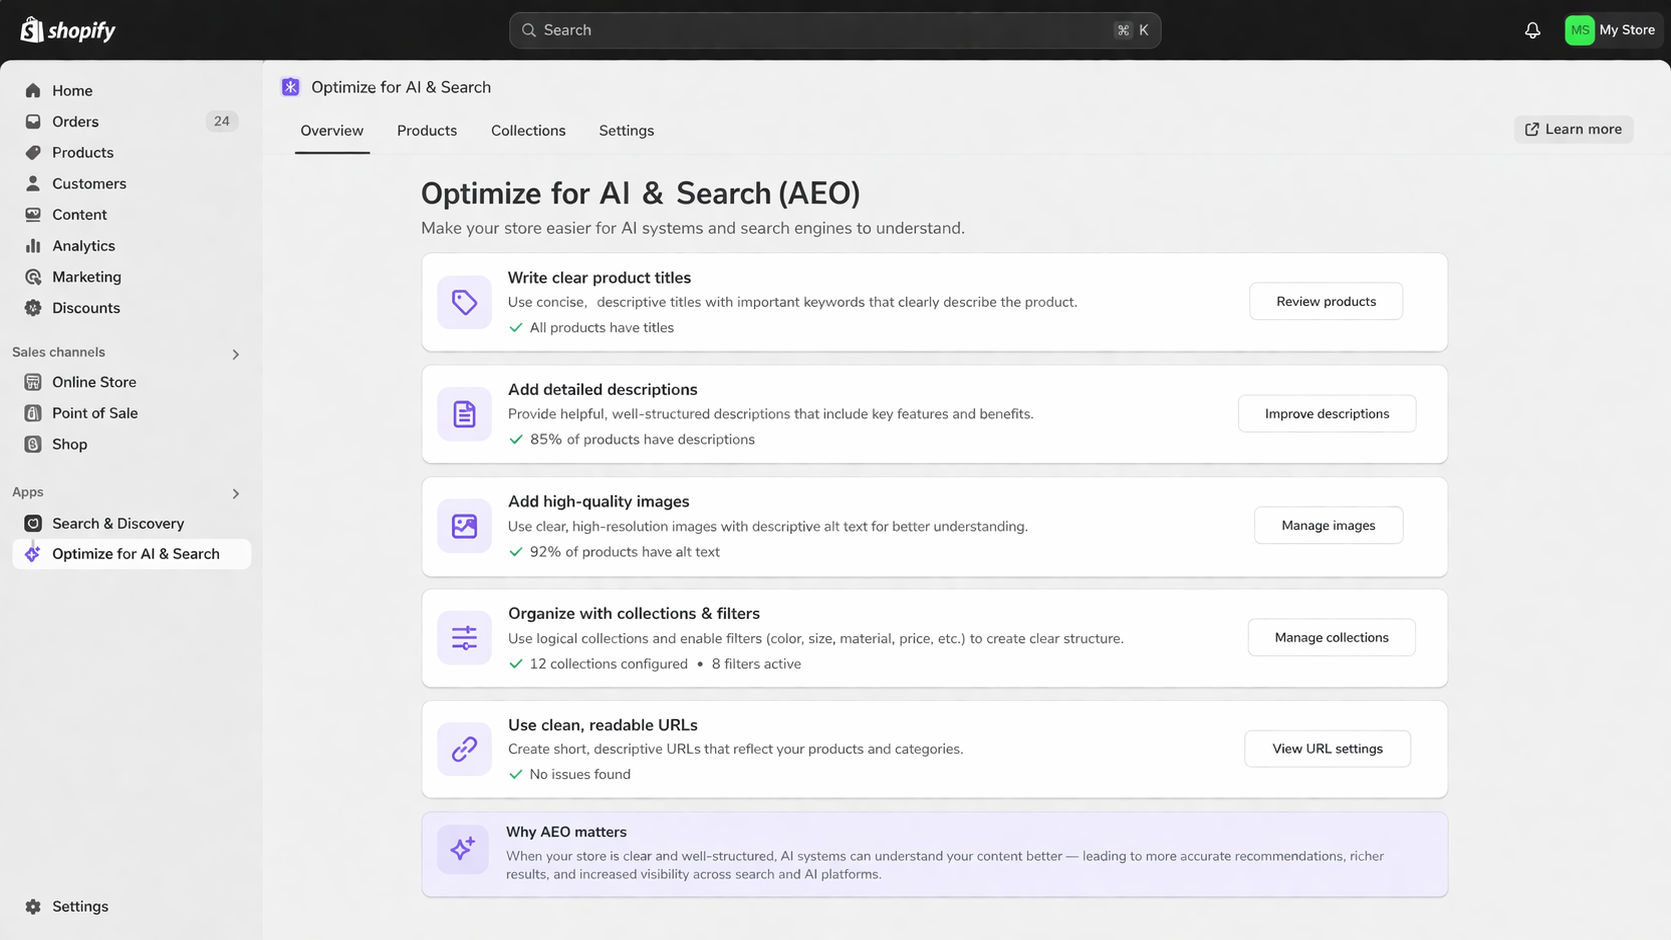
Task: Select the Point of Sale icon
Action: coord(33,412)
